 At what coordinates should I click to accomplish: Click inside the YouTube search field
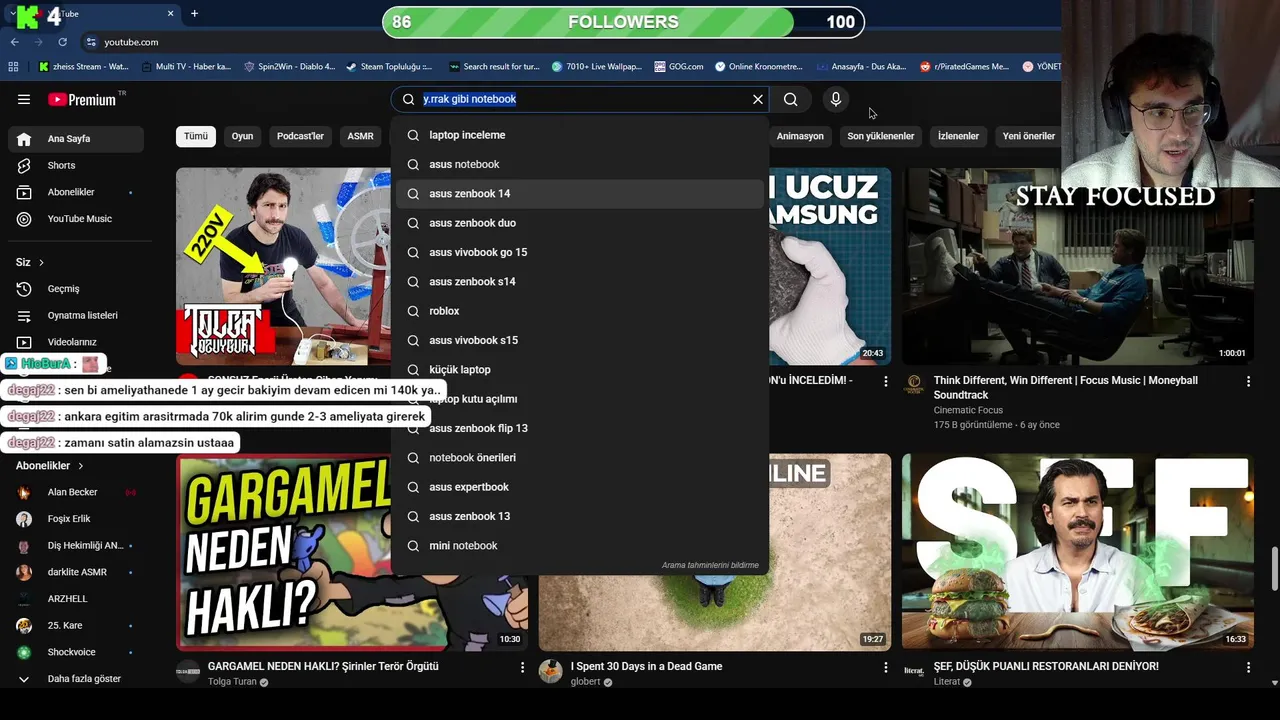580,99
